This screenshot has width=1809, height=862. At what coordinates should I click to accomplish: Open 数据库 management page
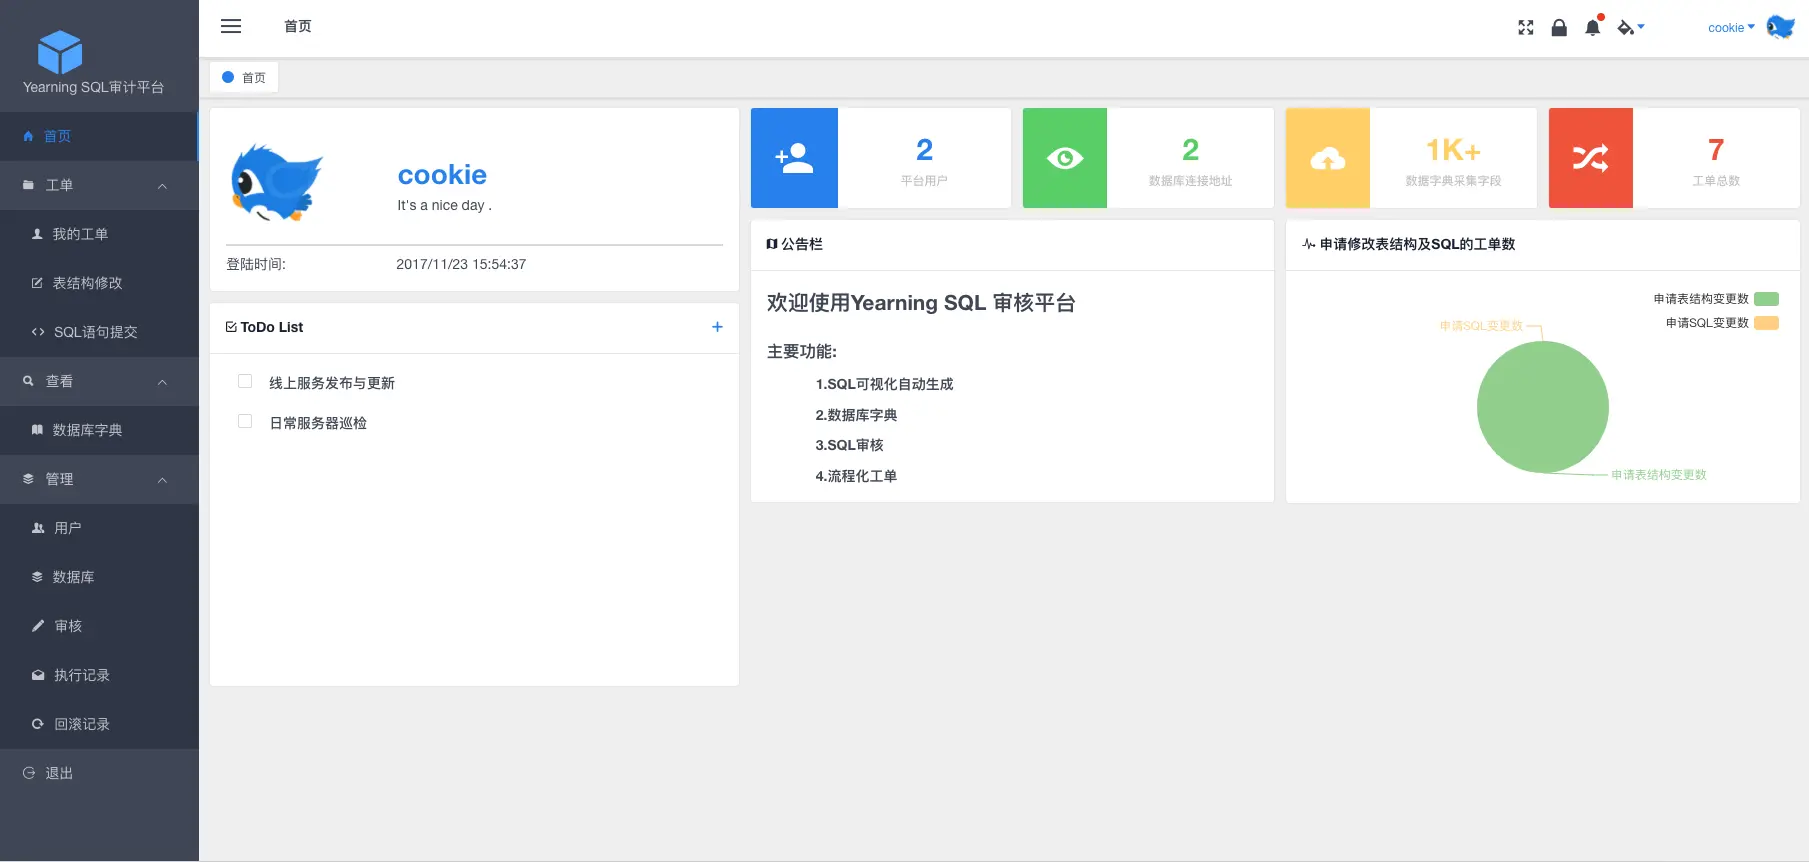99,577
